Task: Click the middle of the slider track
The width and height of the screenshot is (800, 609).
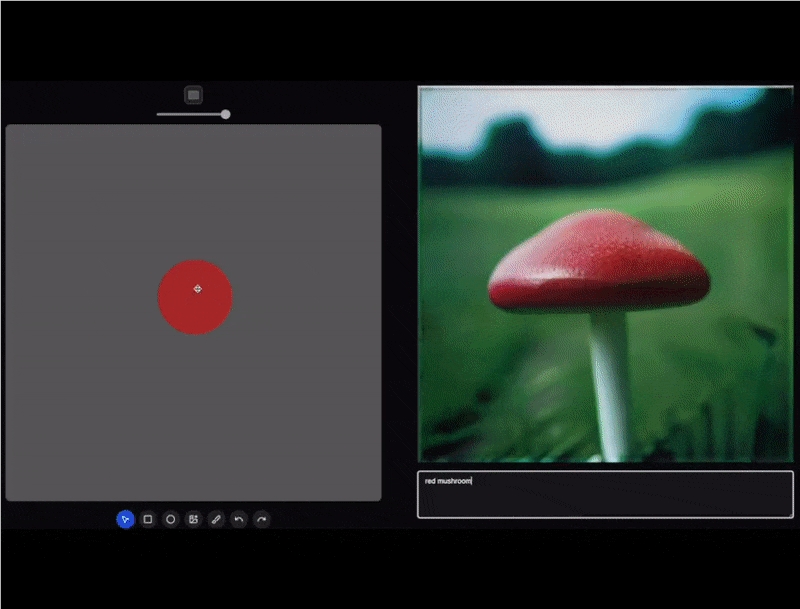Action: (191, 114)
